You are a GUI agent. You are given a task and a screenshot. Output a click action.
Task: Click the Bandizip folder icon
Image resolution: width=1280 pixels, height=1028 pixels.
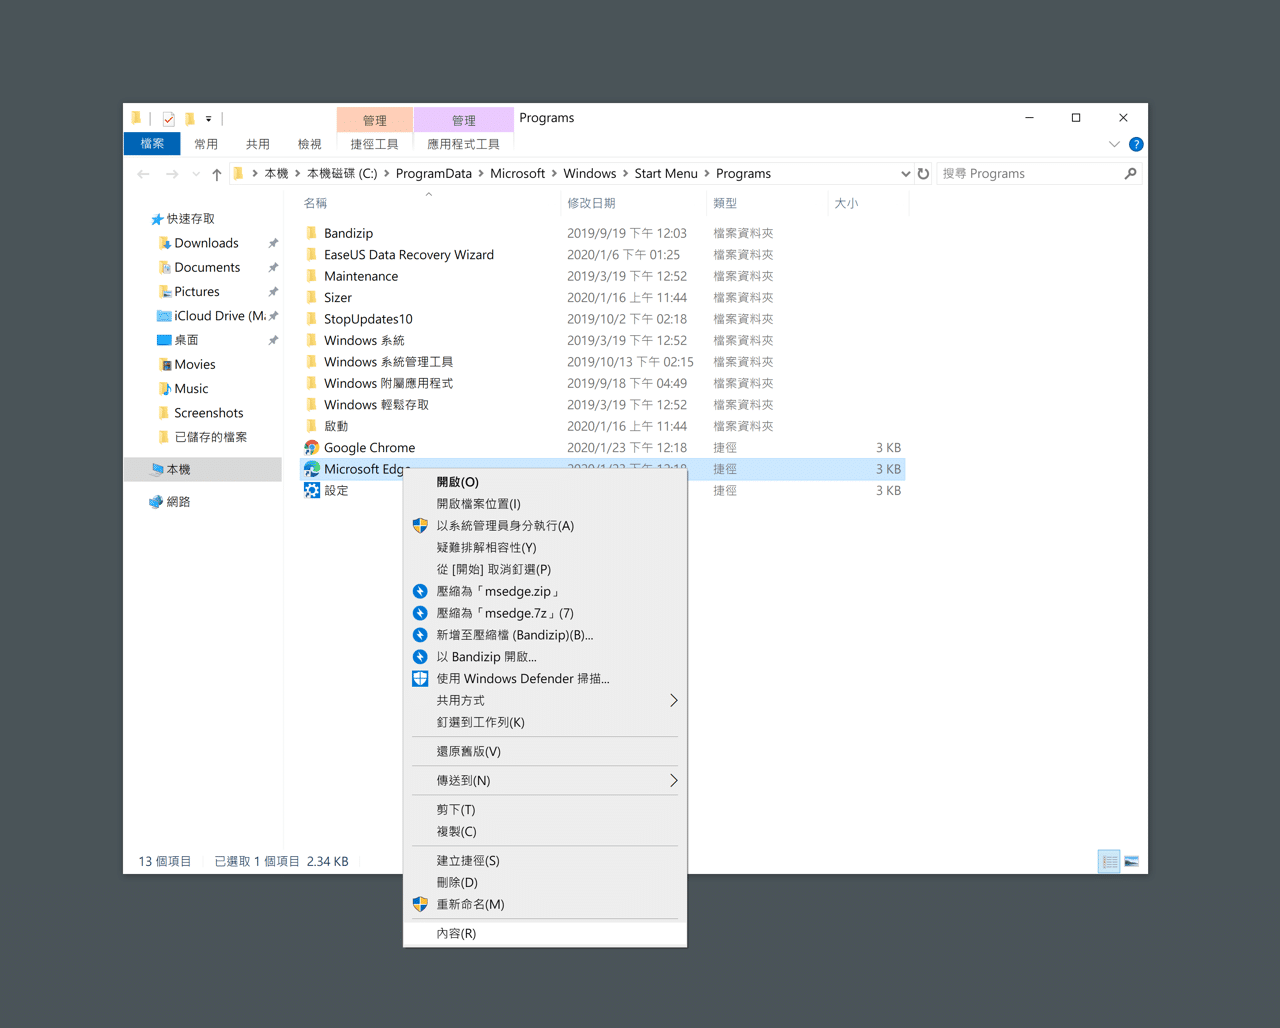click(x=312, y=233)
